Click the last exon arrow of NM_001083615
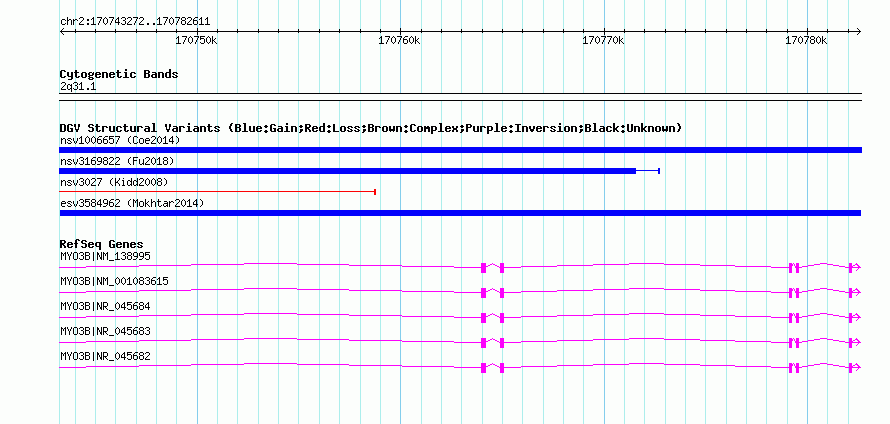 click(855, 293)
